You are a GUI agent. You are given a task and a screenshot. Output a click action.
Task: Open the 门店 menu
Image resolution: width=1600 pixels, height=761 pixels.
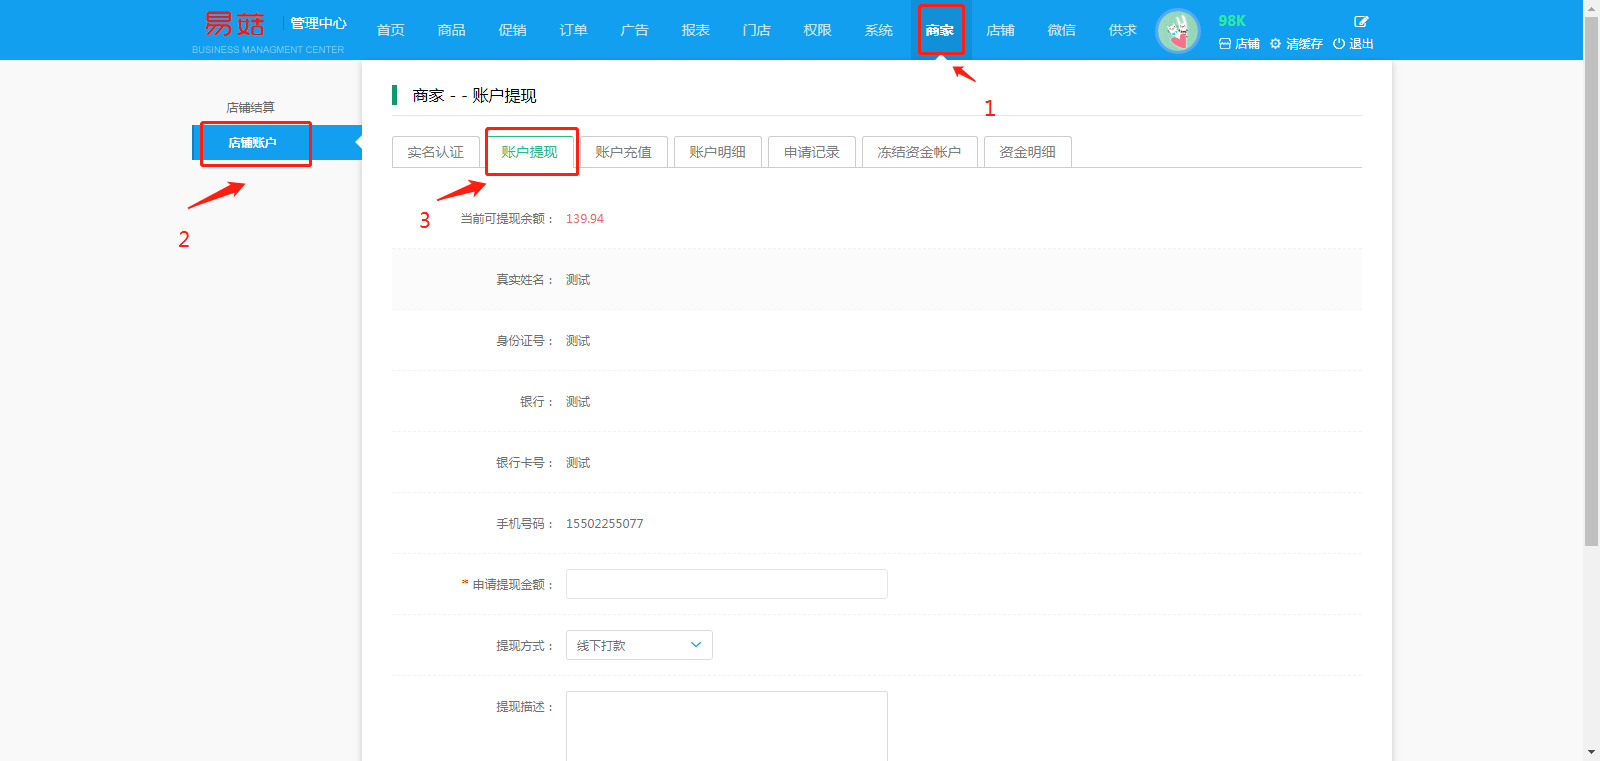tap(757, 30)
